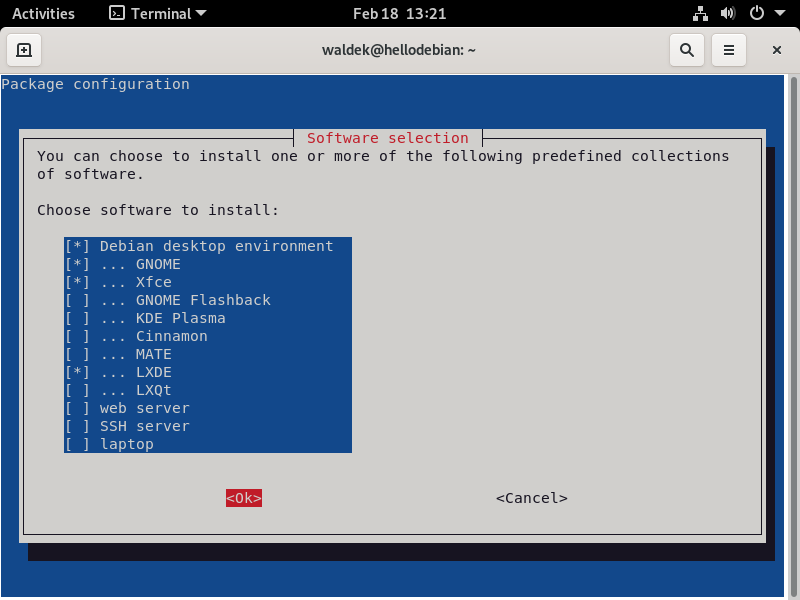Image resolution: width=800 pixels, height=600 pixels.
Task: Check the KDE Plasma option
Action: 208,318
